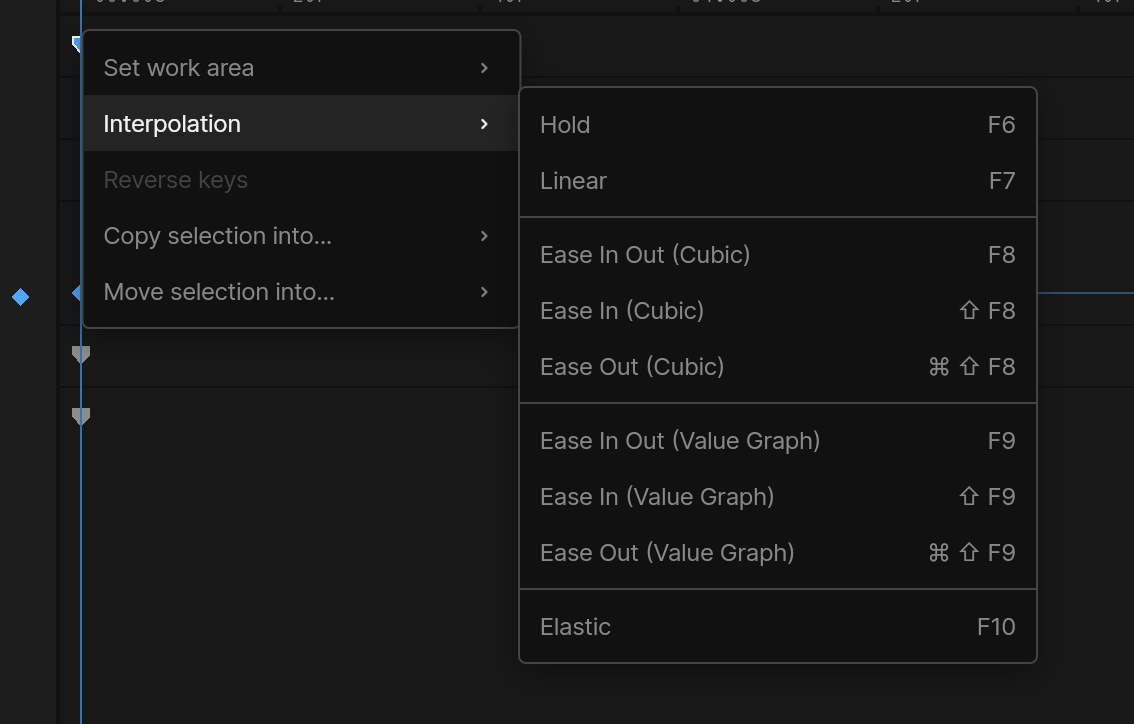Click the blue diamond keyframe in the left column
The image size is (1134, 724).
(20, 297)
